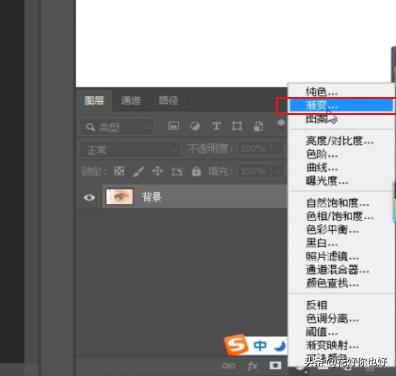Choose 曲线... from the menu
The width and height of the screenshot is (396, 376).
pos(341,167)
